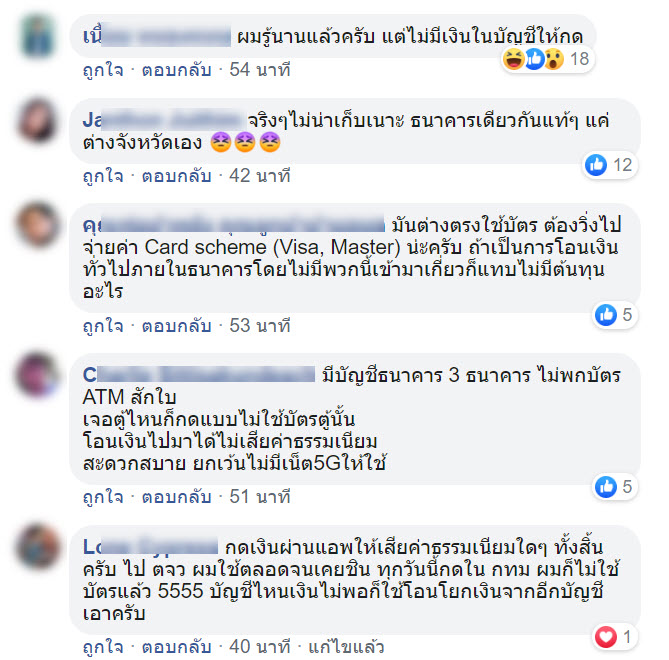
Task: Open the 18 reactions on first comment
Action: tap(547, 59)
